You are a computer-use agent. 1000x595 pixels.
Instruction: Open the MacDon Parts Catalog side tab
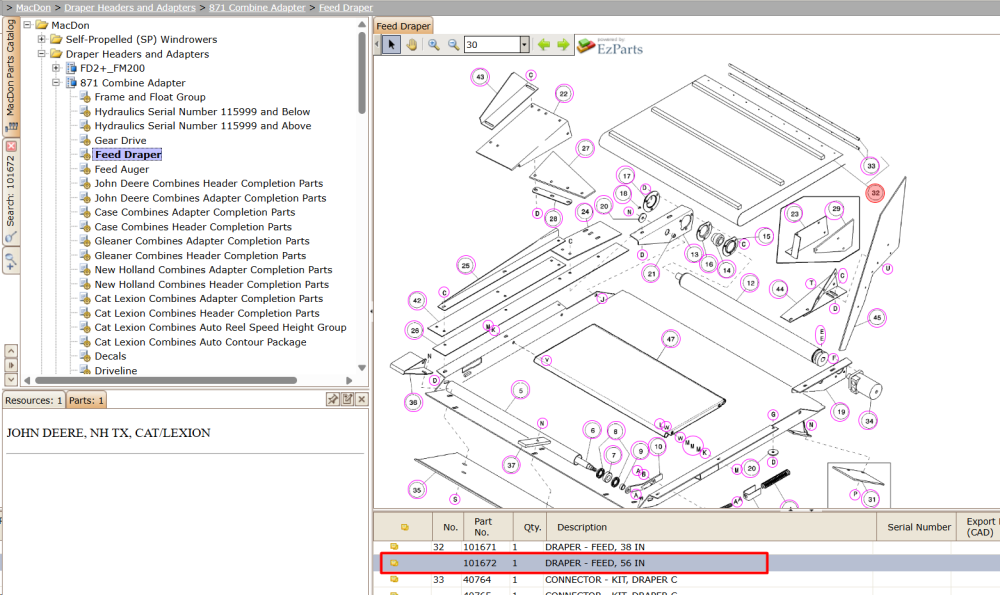11,75
